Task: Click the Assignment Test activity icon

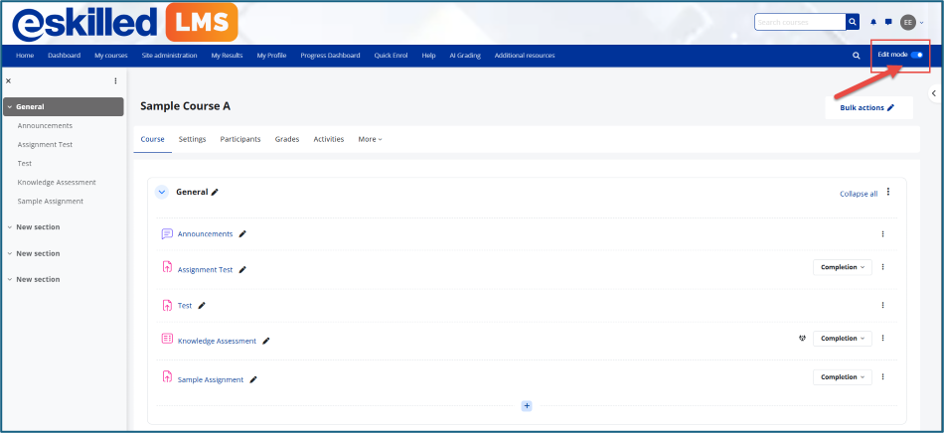Action: pos(167,267)
